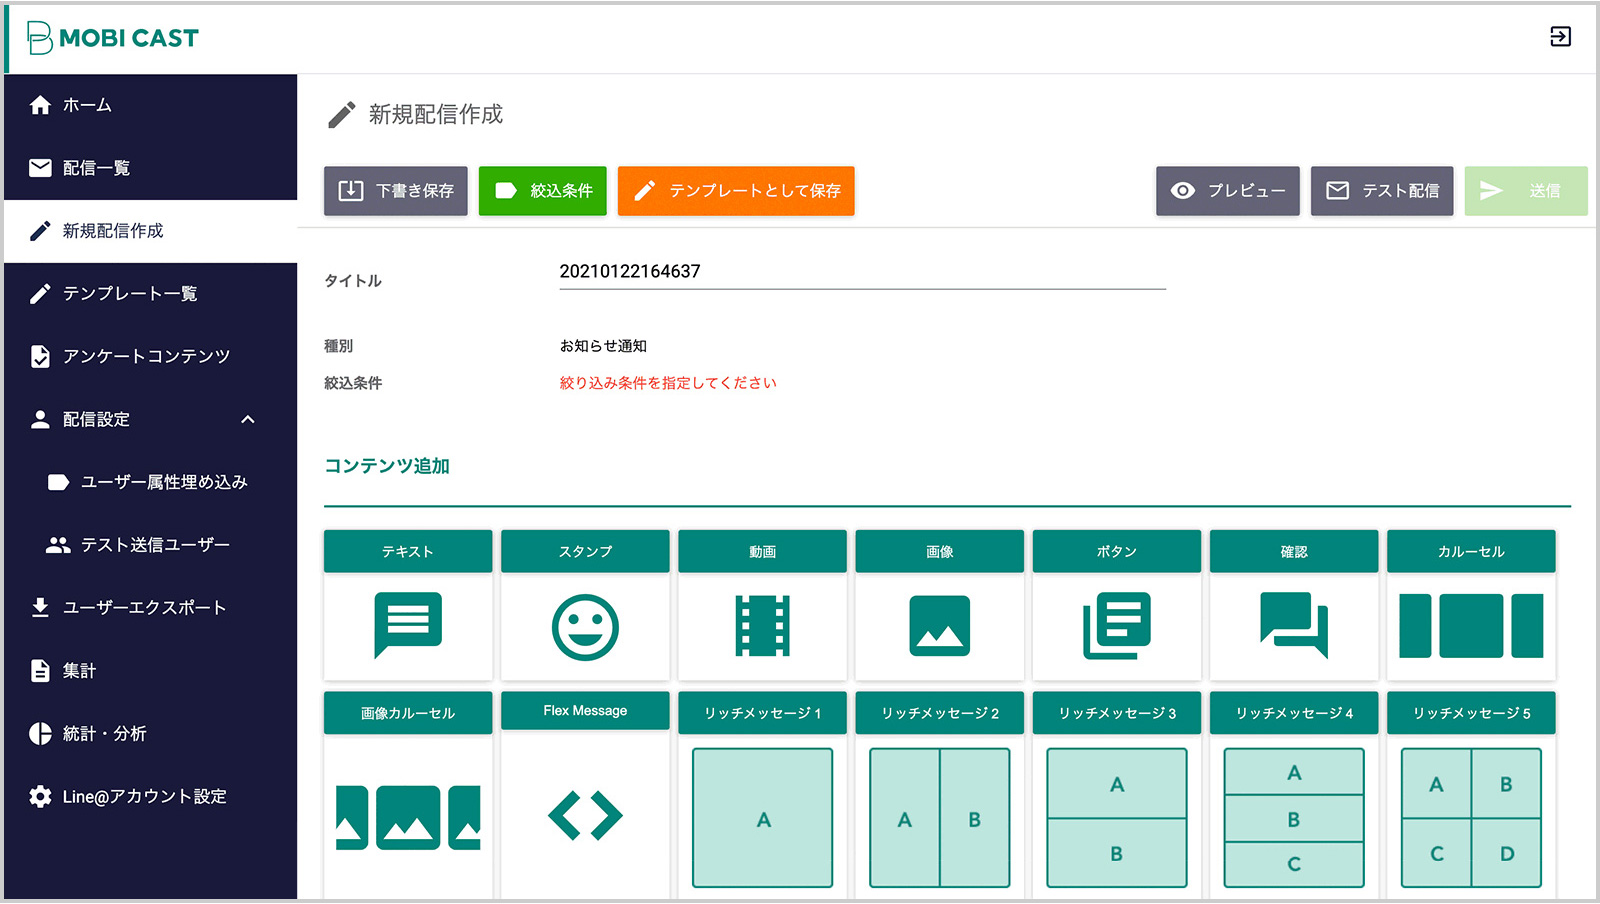Image resolution: width=1600 pixels, height=904 pixels.
Task: Select リッチメッセージ2 two-column layout
Action: point(939,818)
